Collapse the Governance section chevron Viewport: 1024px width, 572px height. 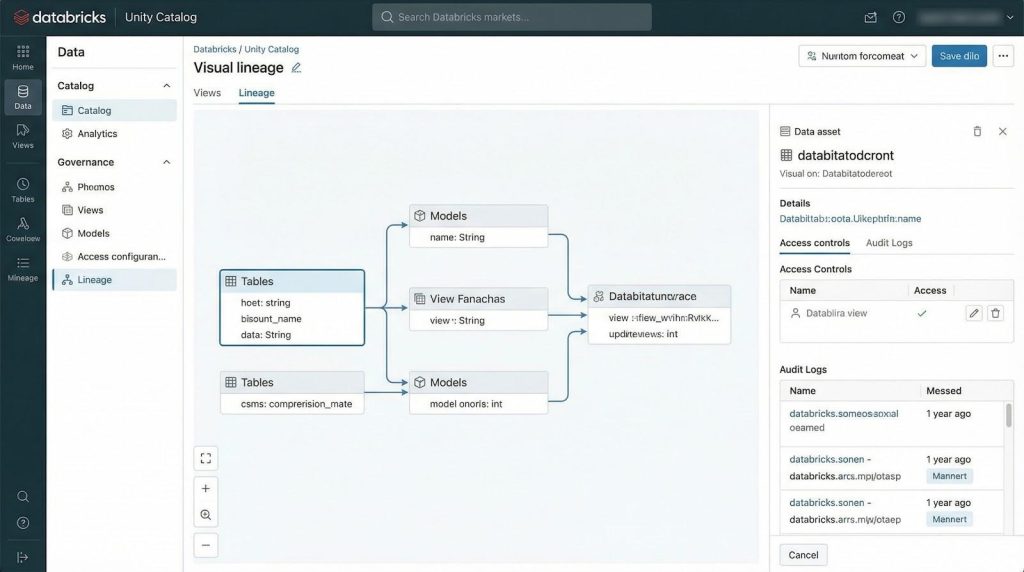click(x=167, y=162)
